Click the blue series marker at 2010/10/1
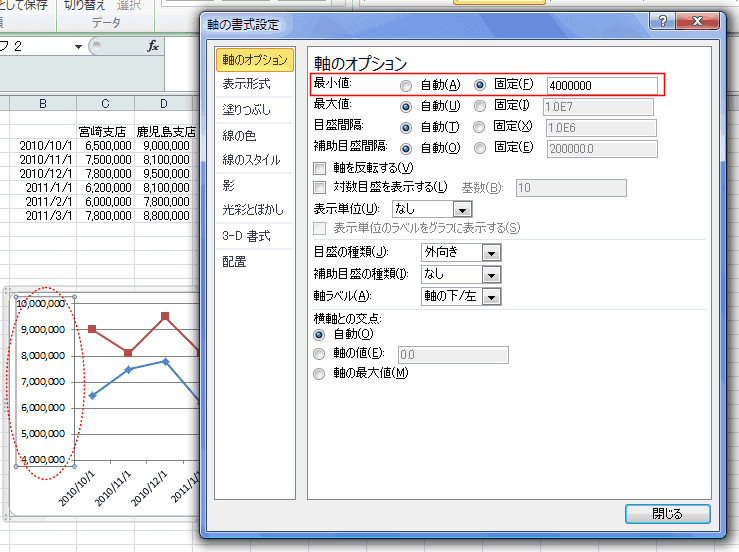Screen dimensions: 739x552 [x=92, y=395]
